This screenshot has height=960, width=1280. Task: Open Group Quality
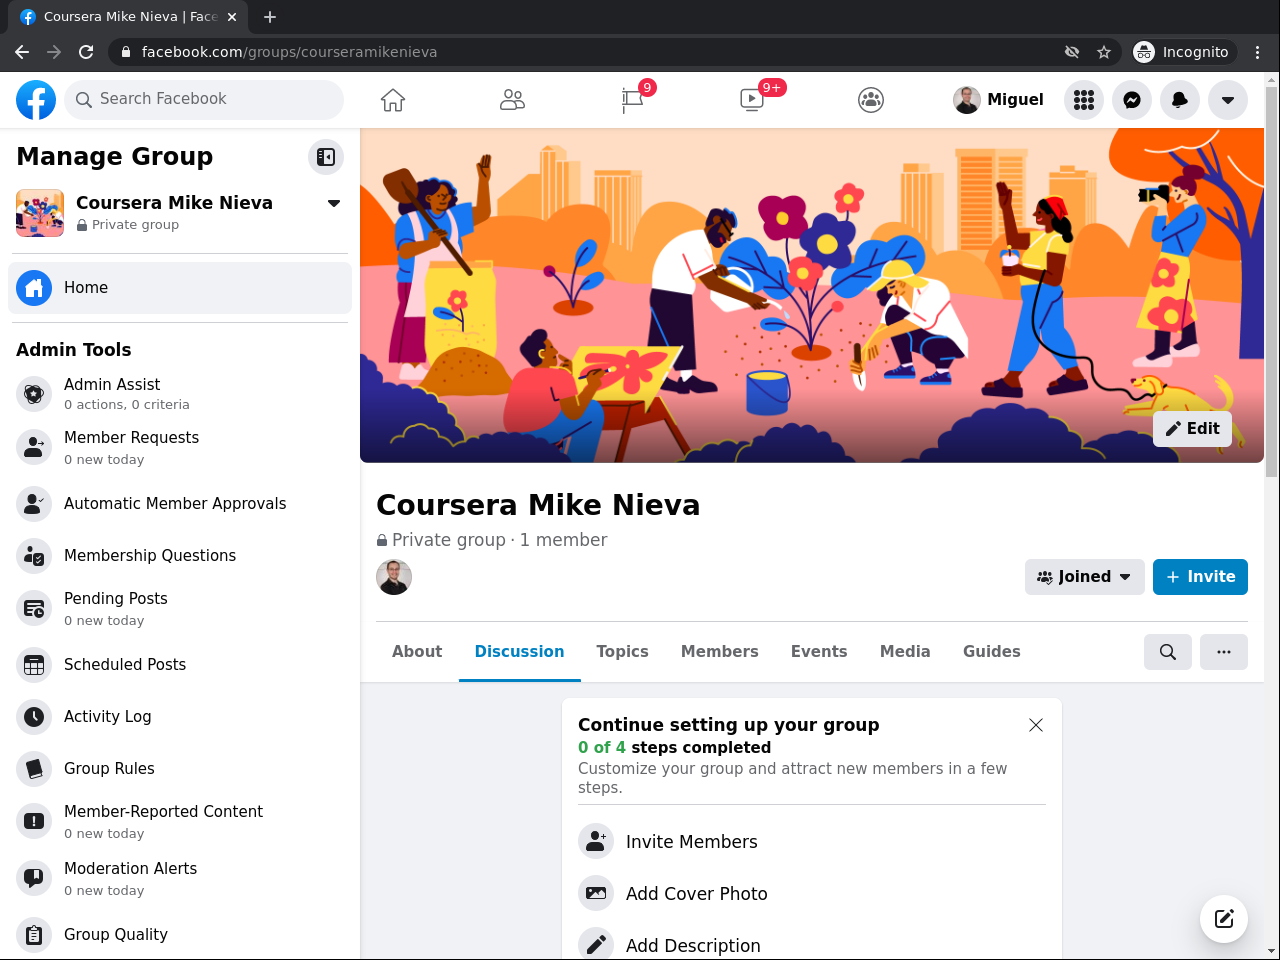tap(180, 934)
